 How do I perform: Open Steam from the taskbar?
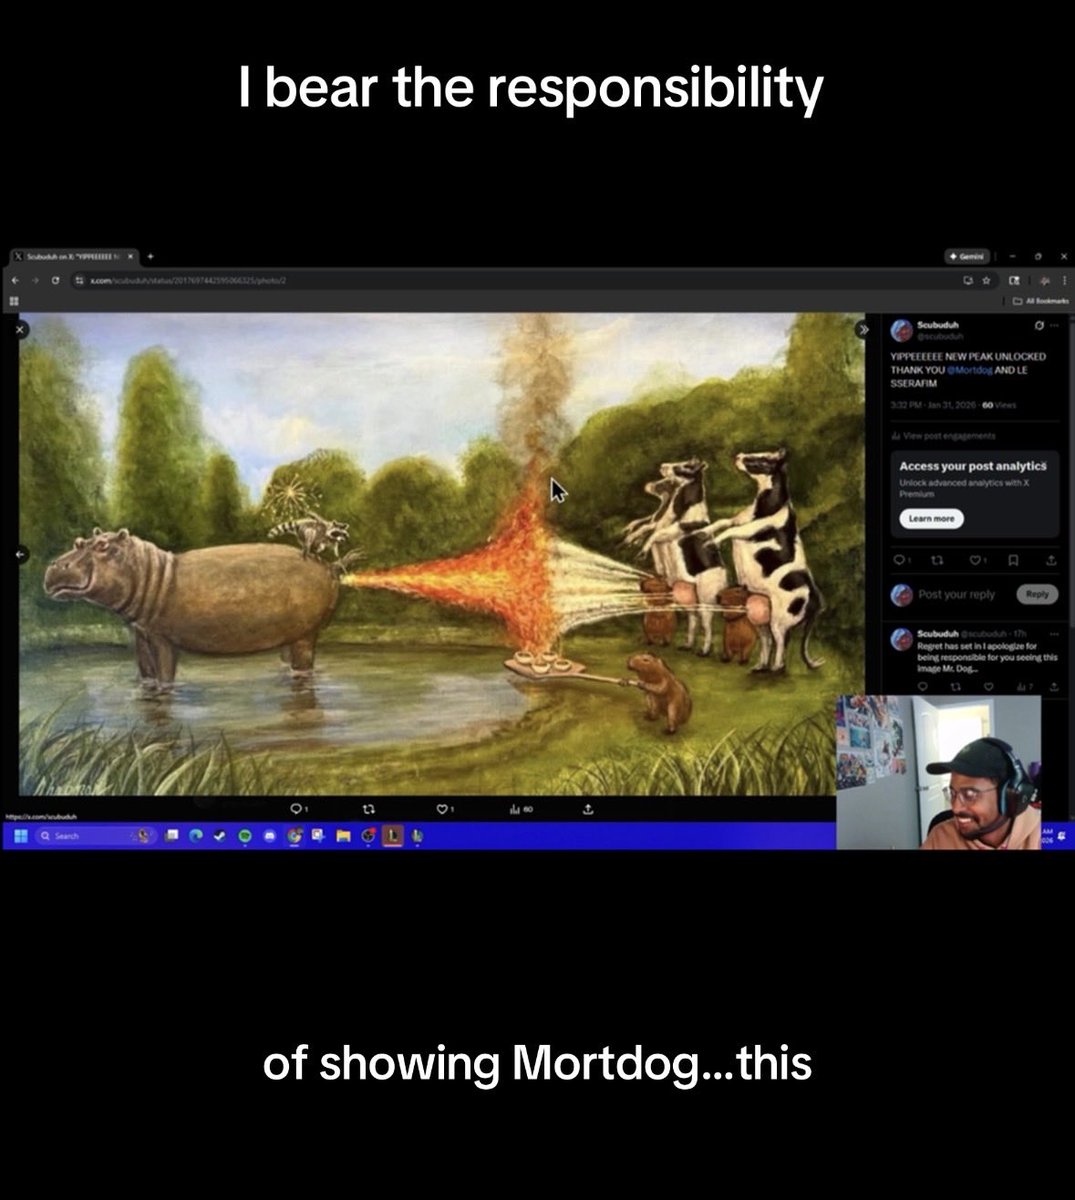coord(218,836)
